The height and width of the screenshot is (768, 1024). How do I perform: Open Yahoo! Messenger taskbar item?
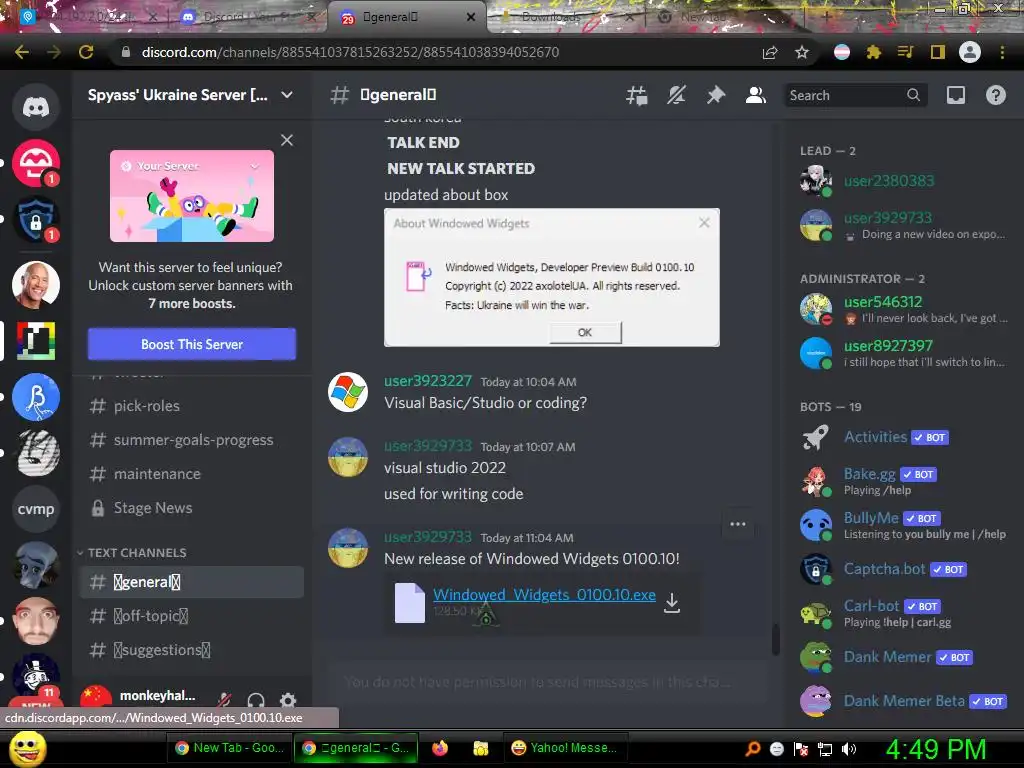[565, 748]
